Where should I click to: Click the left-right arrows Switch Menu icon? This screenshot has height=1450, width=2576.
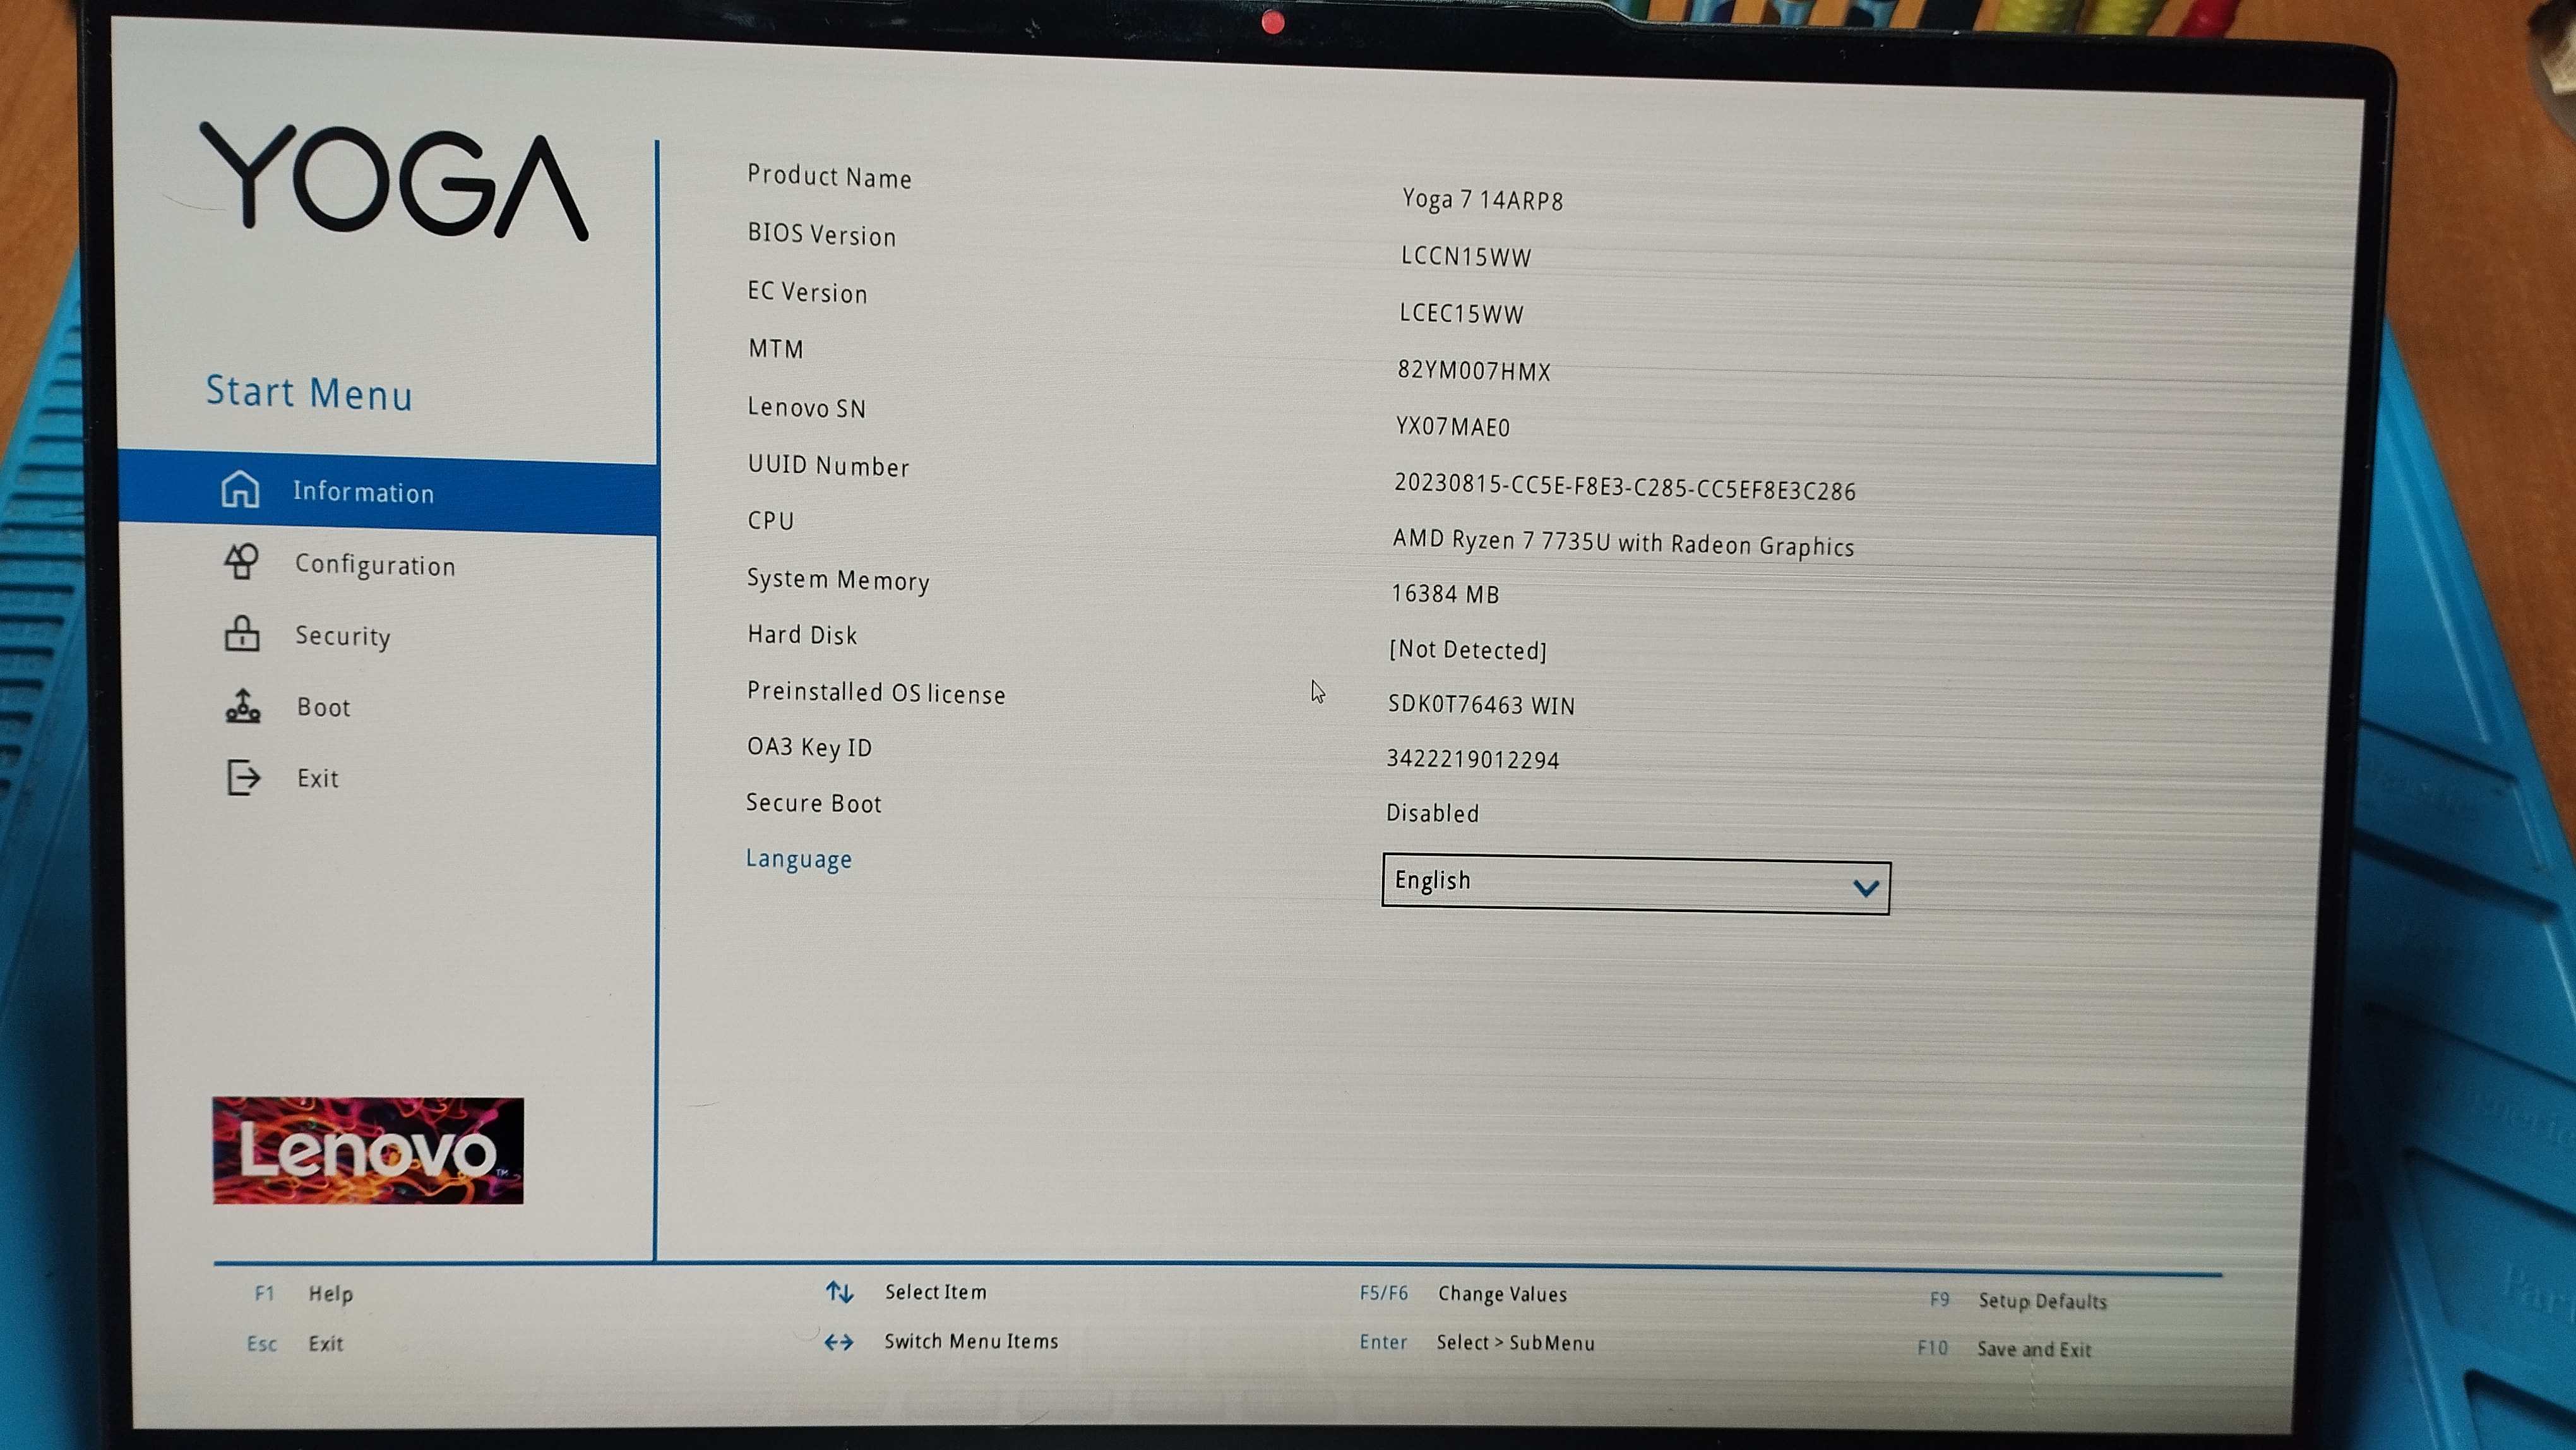[x=838, y=1341]
